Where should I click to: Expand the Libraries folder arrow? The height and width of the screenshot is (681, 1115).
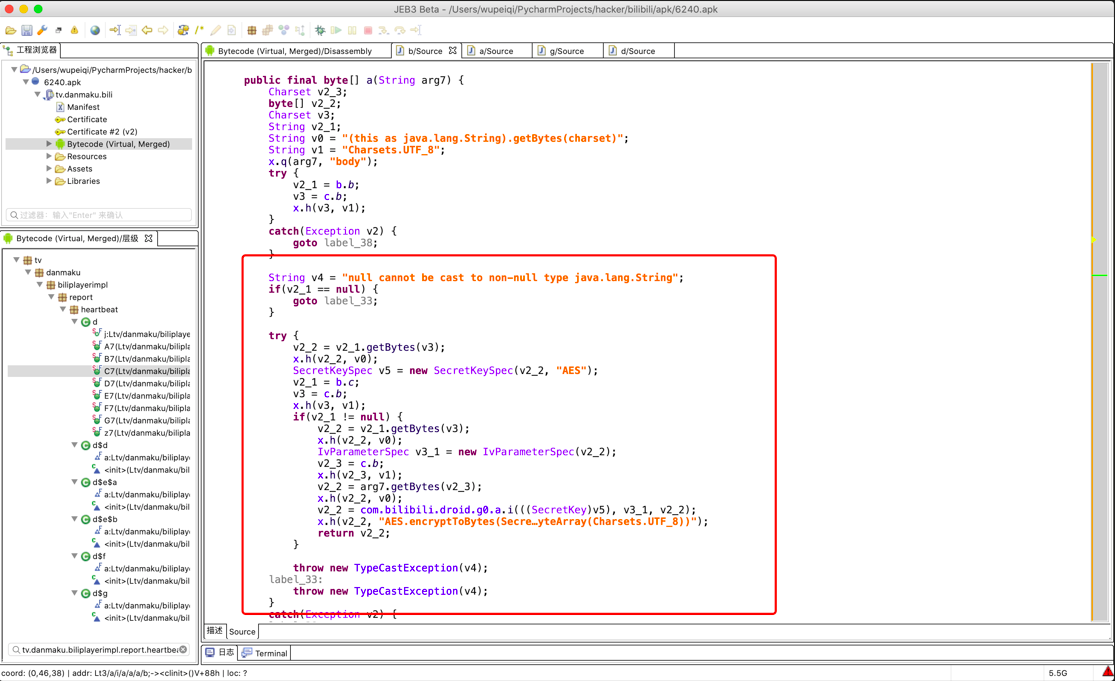pos(49,181)
